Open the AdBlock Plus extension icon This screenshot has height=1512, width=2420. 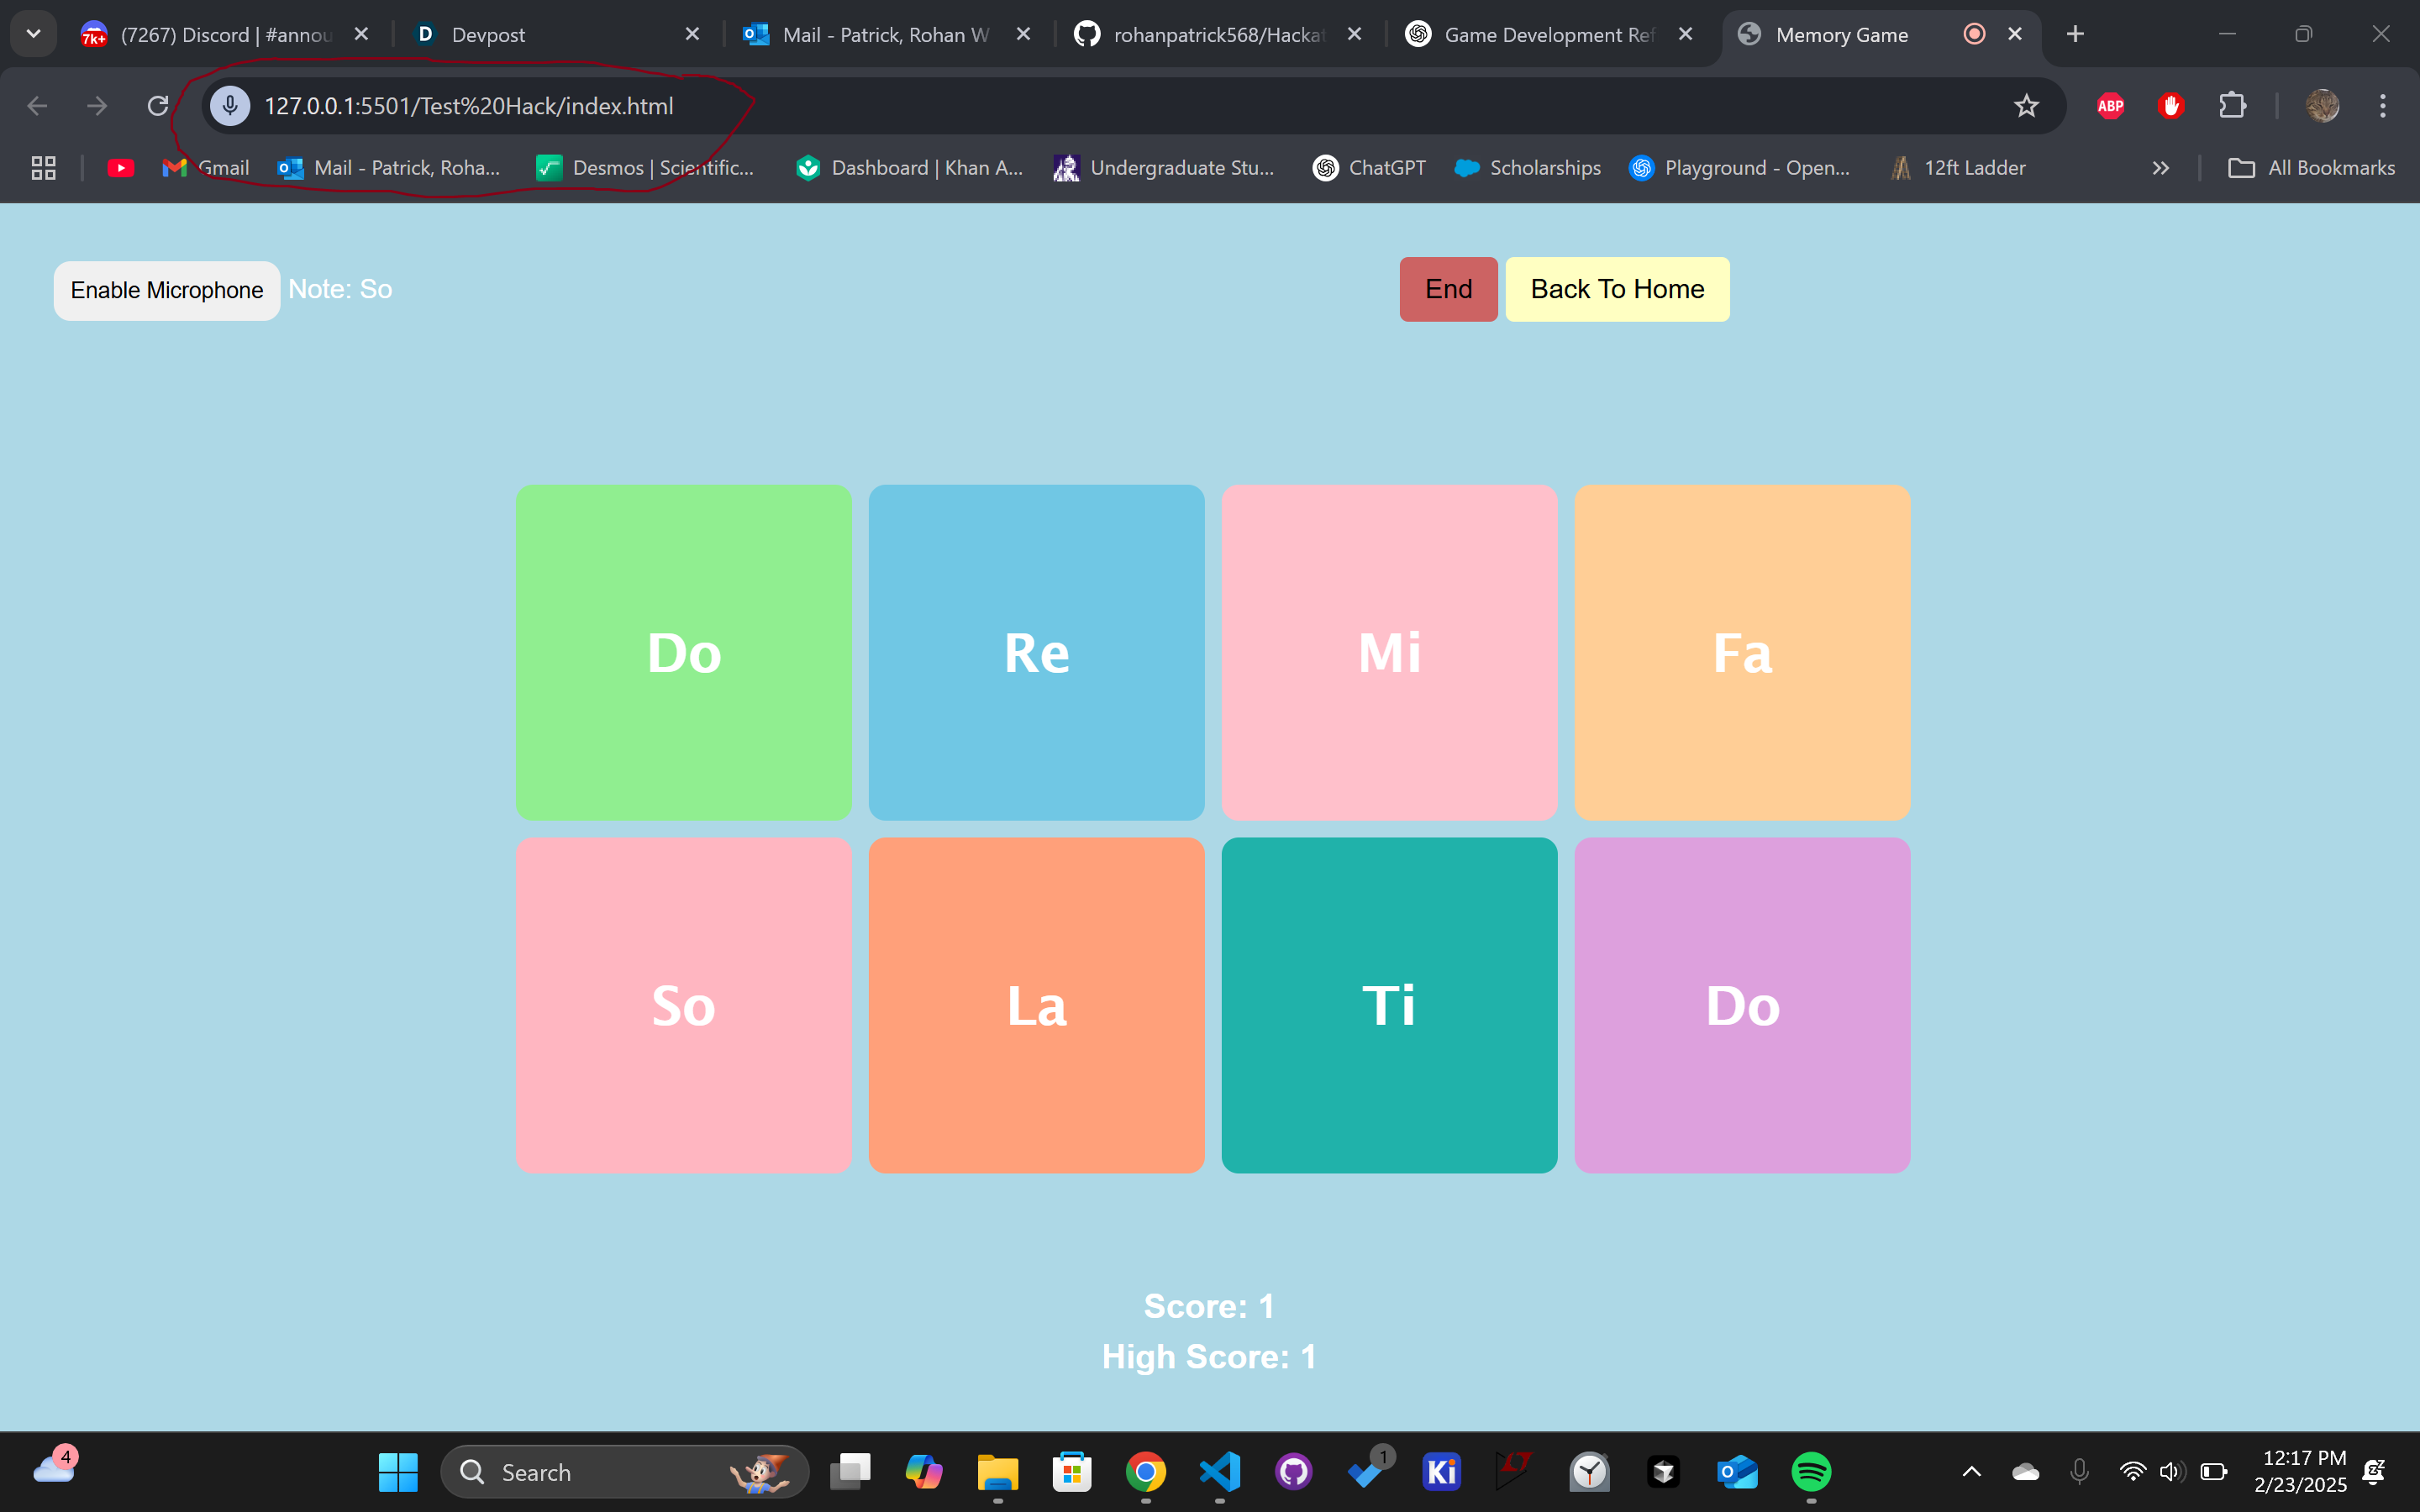pyautogui.click(x=2110, y=106)
